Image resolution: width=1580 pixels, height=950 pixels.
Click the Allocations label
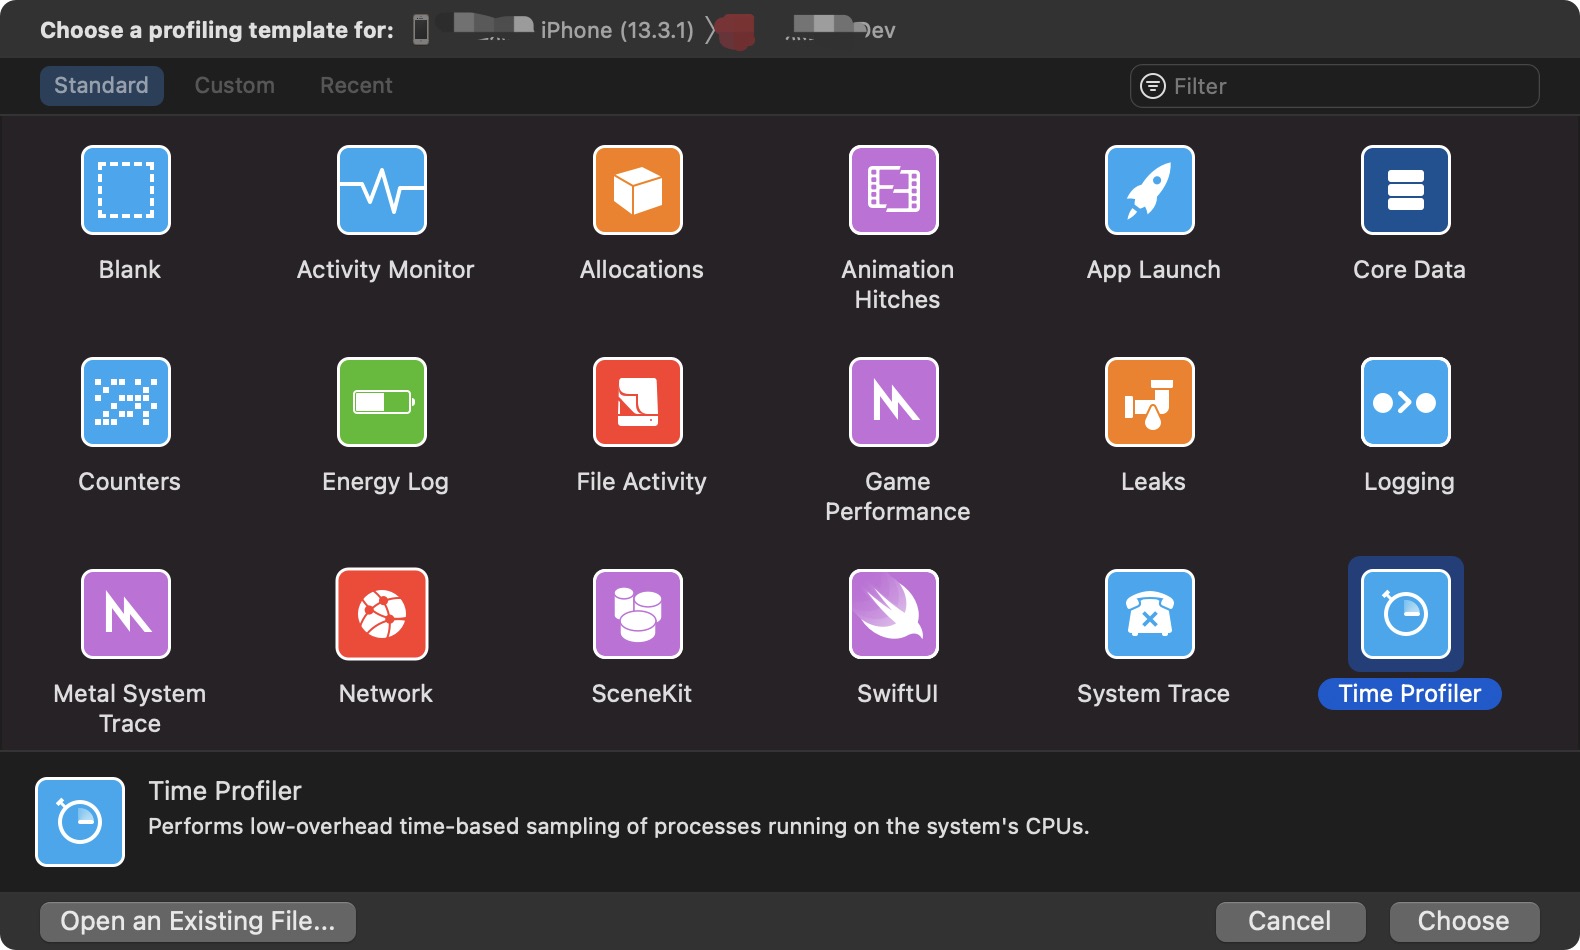(x=642, y=270)
